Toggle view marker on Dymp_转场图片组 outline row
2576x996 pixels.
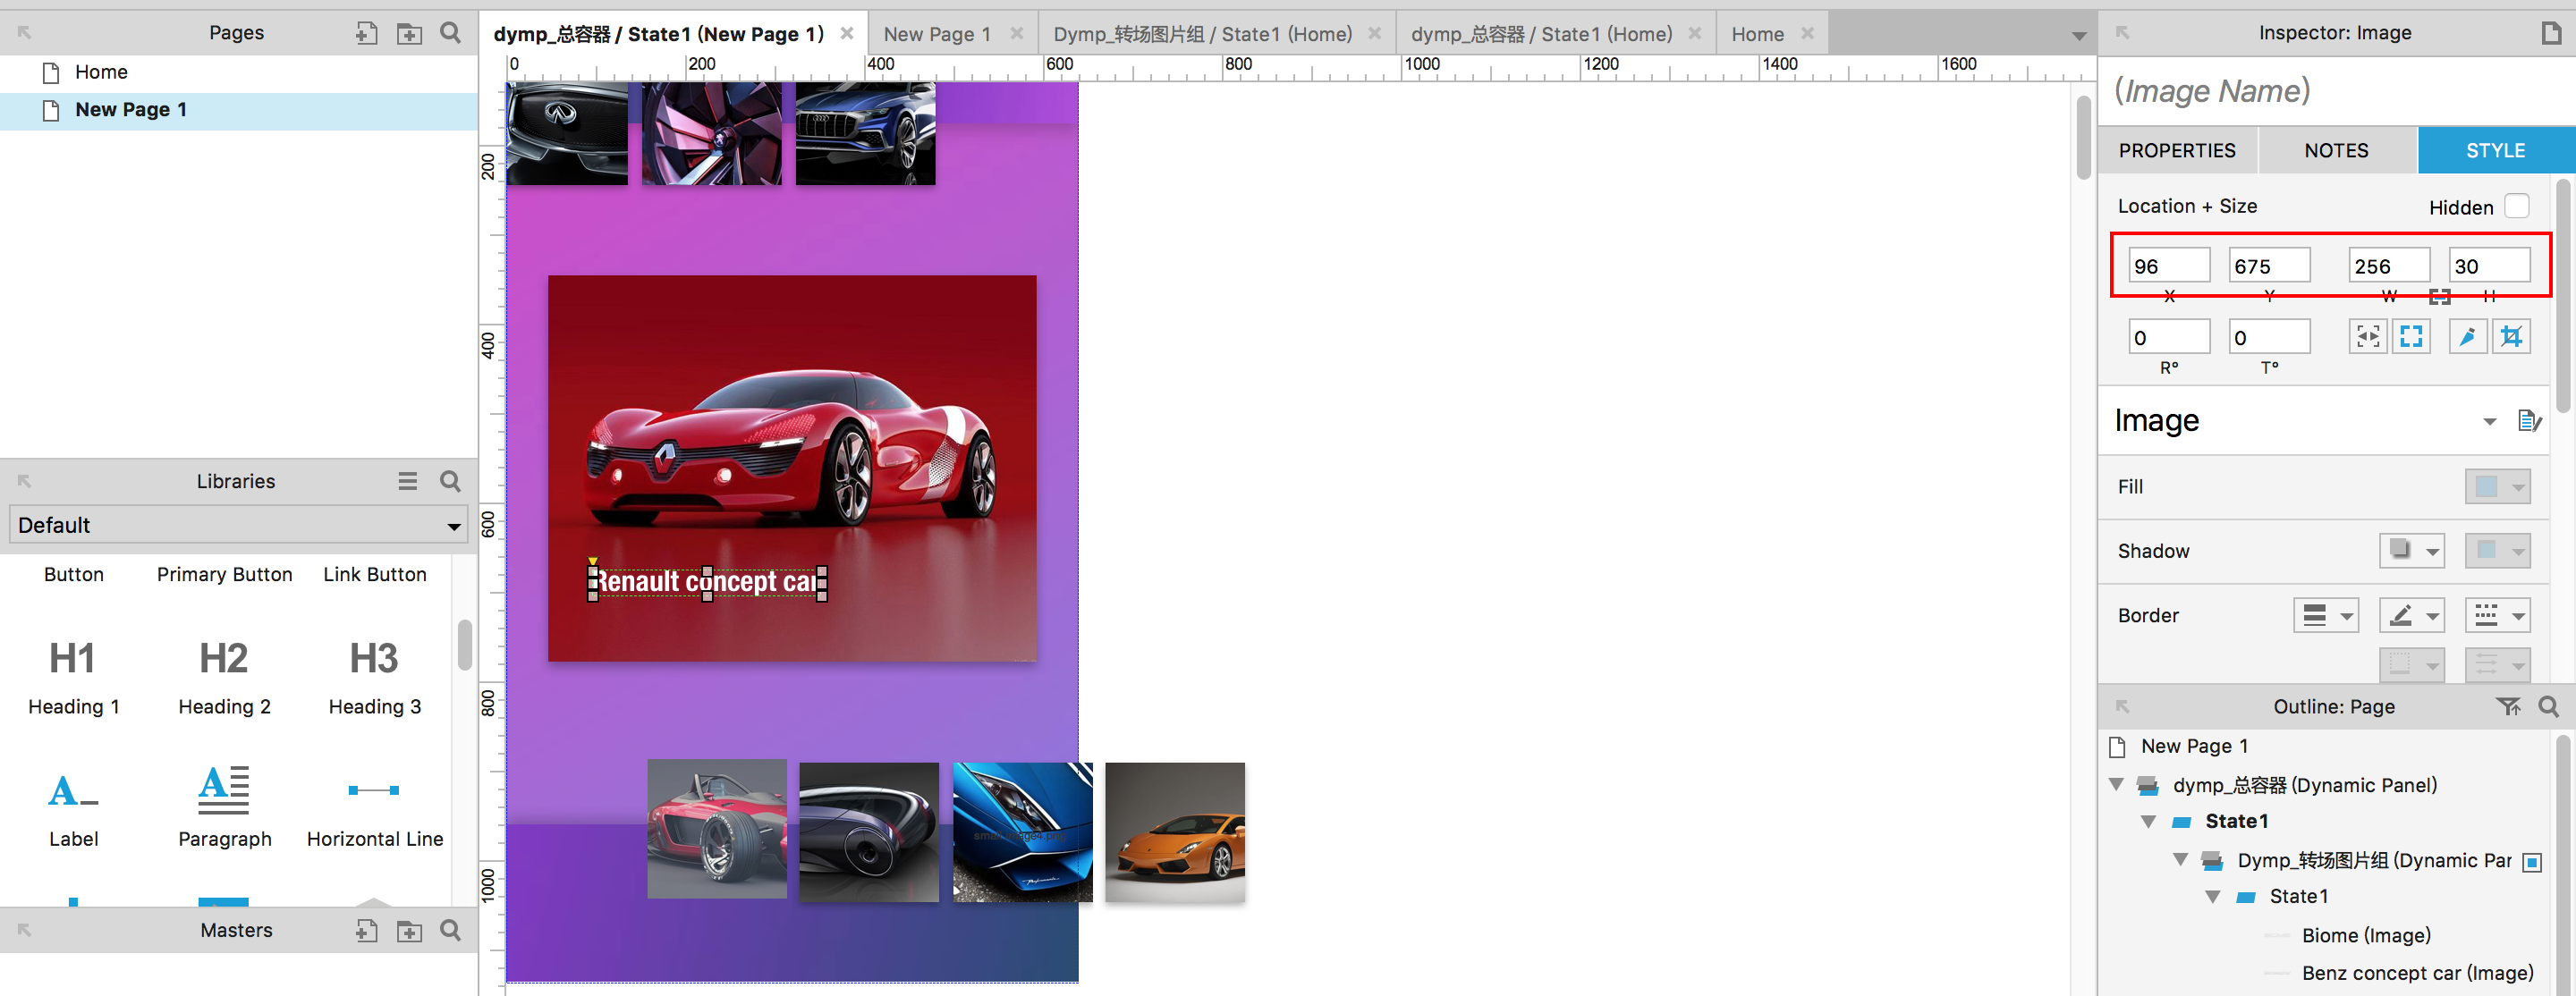point(2532,861)
